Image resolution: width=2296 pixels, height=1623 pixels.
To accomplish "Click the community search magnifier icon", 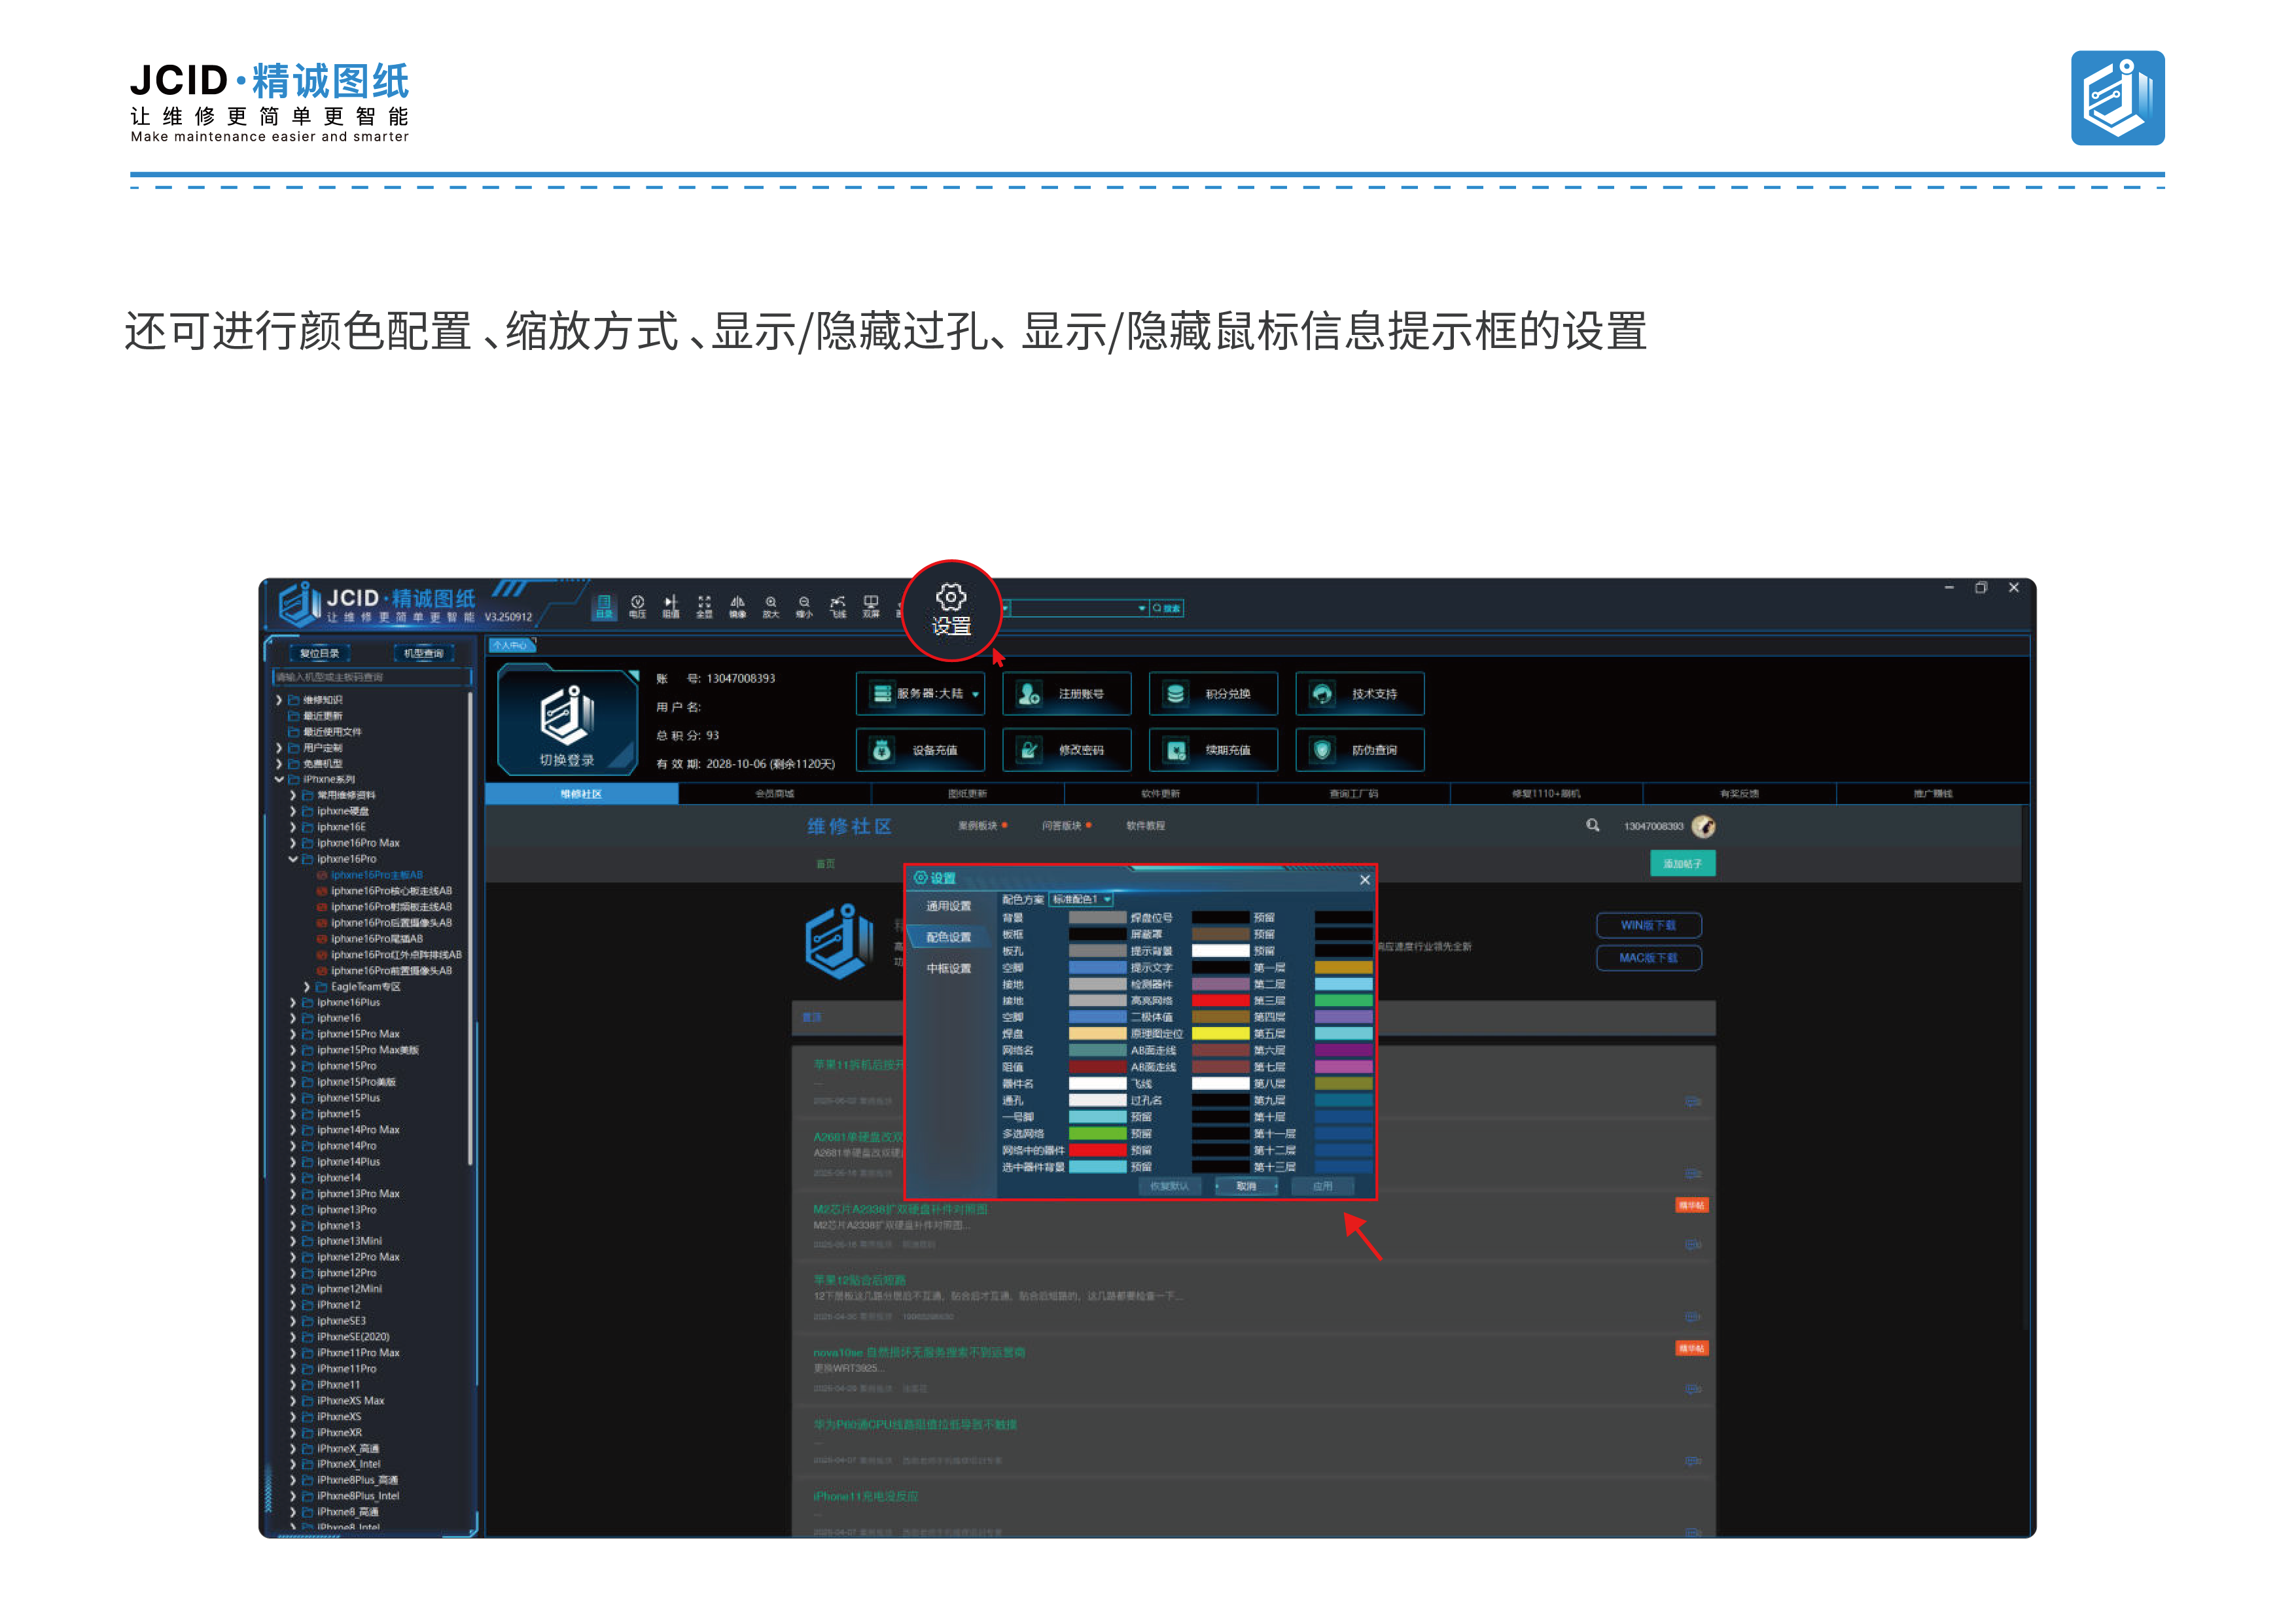I will click(x=1593, y=825).
